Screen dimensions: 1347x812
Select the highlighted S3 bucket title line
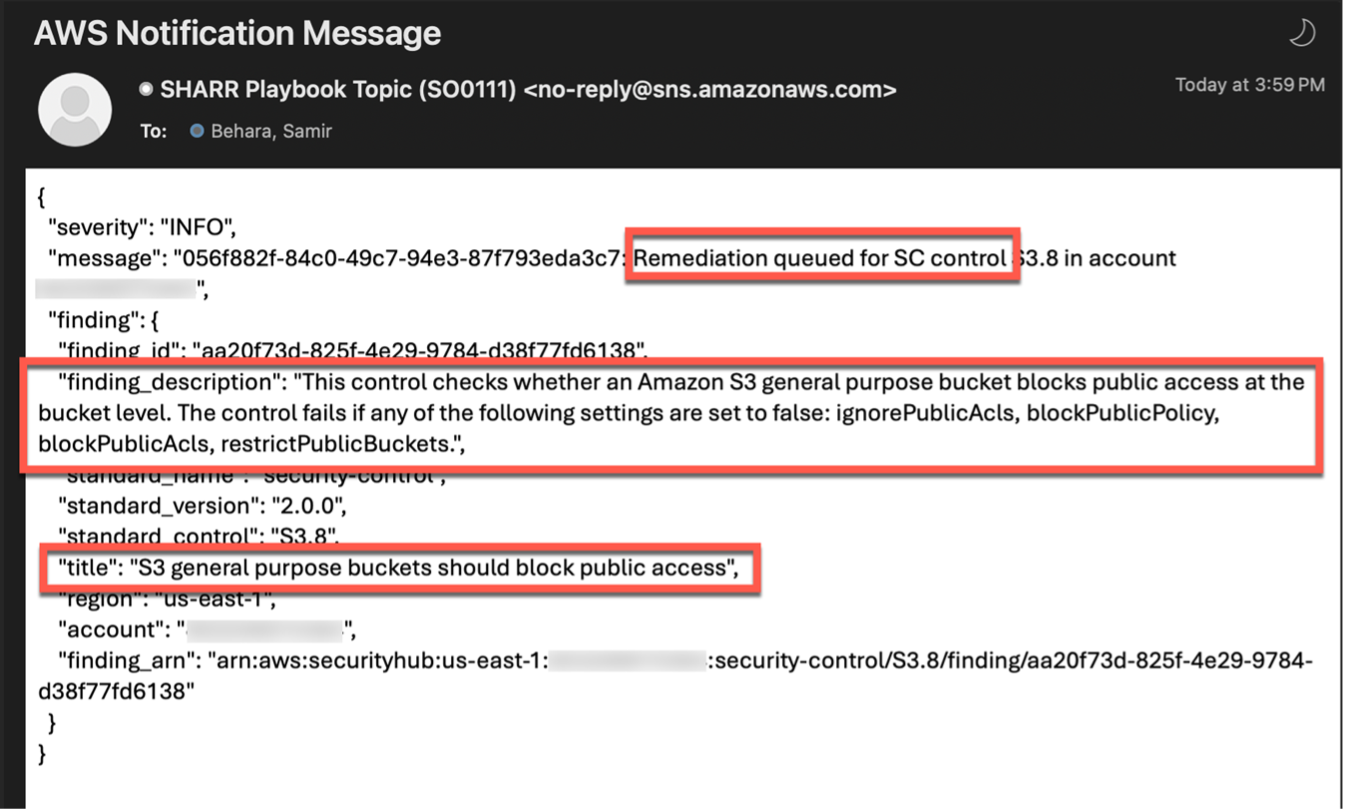pyautogui.click(x=399, y=567)
